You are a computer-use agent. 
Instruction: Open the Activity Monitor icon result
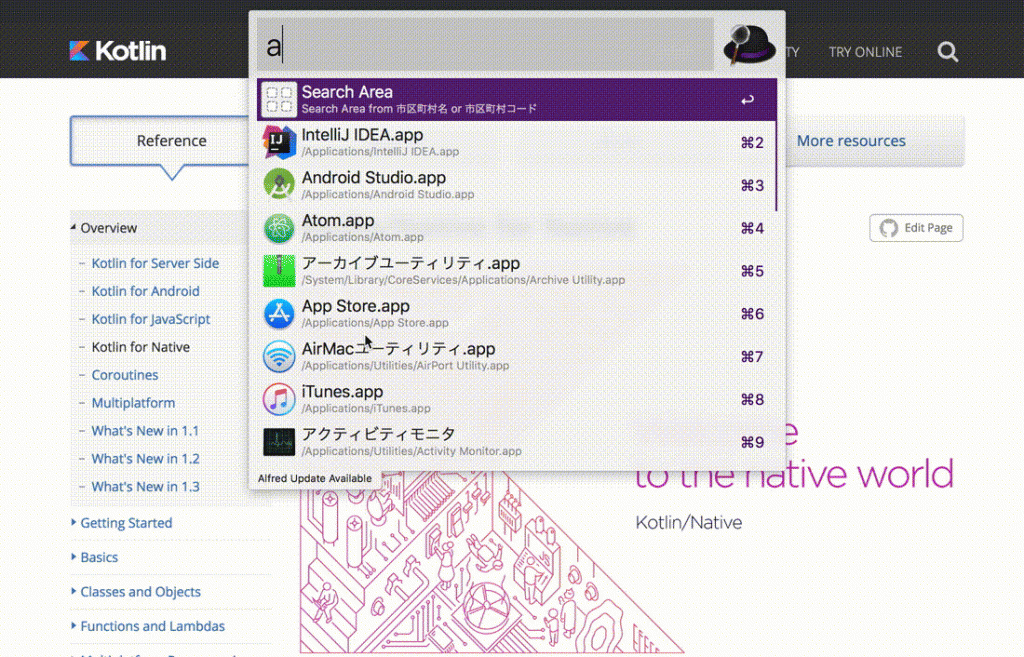click(x=279, y=442)
